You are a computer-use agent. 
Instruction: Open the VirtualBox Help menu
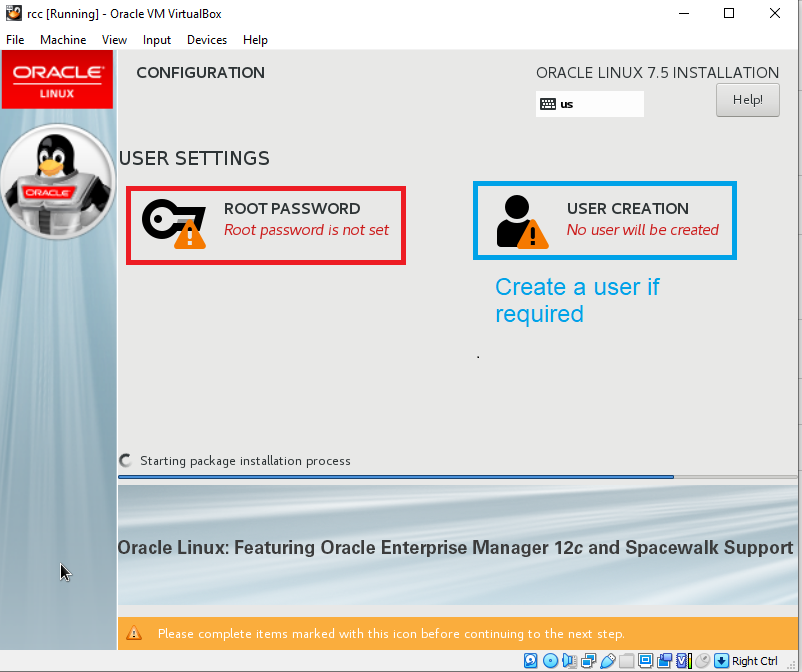tap(255, 40)
